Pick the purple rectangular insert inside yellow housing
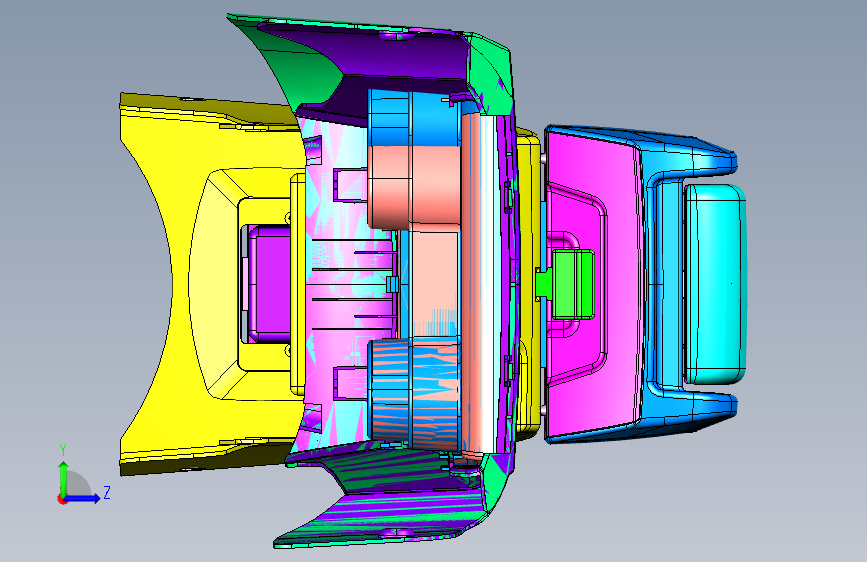867x562 pixels. (x=270, y=284)
